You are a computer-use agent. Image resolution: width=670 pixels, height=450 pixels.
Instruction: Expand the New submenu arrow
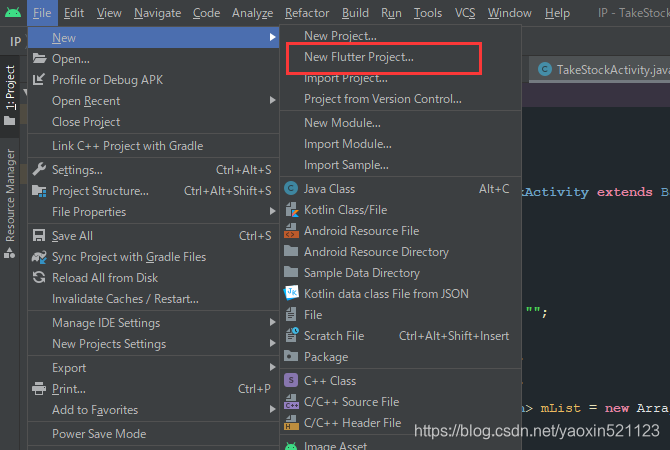[272, 37]
